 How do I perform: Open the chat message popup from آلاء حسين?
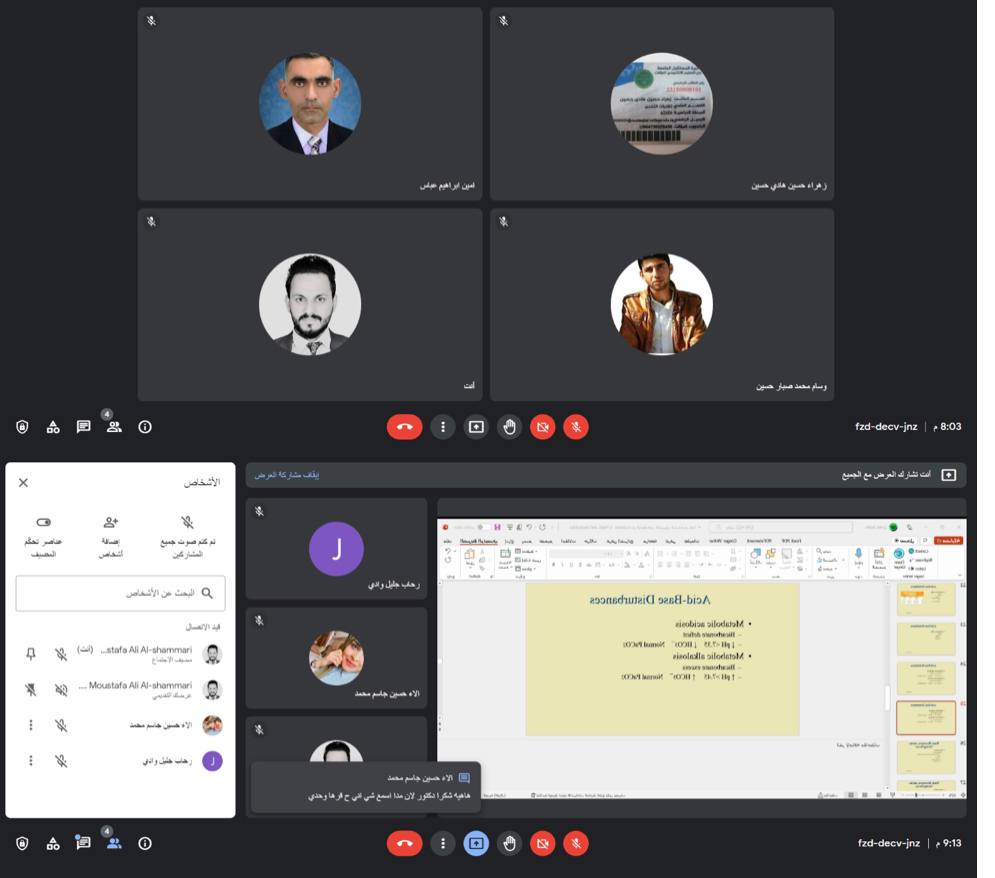point(366,787)
